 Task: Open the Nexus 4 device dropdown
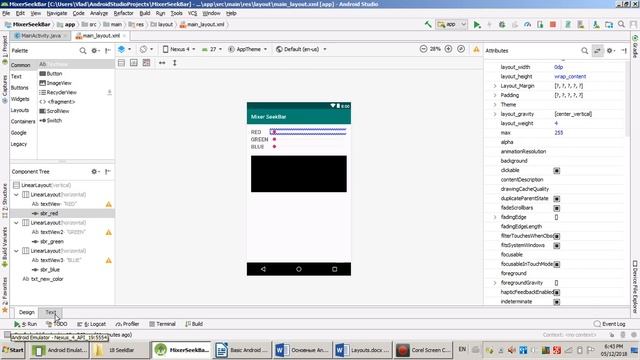(x=179, y=49)
